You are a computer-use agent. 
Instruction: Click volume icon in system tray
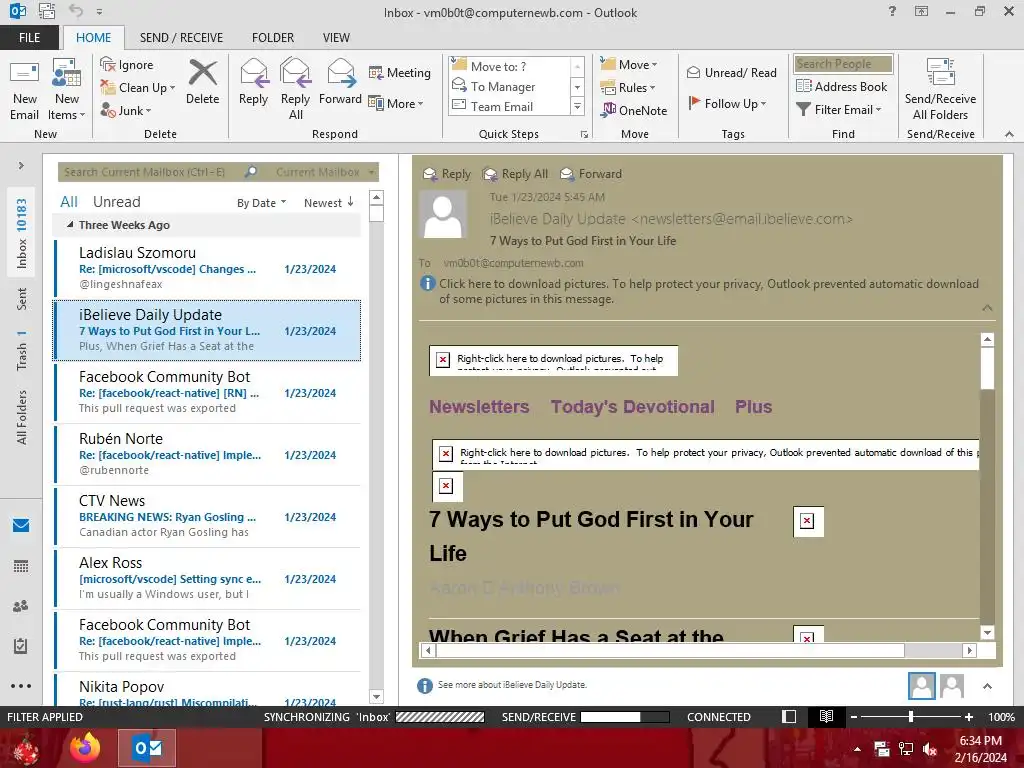931,749
